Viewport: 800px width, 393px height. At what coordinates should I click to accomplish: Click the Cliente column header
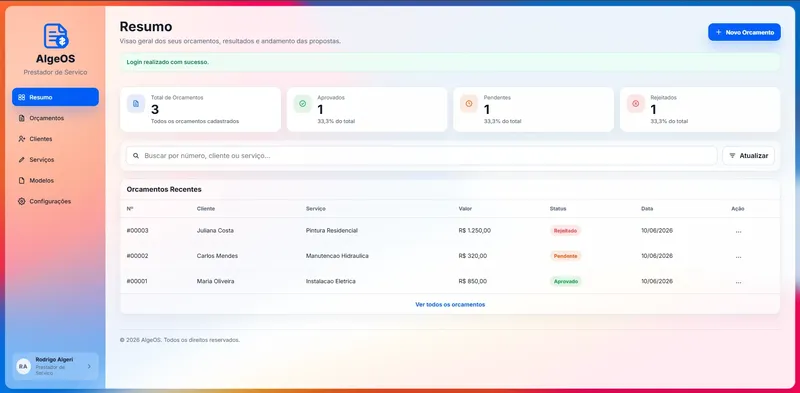(206, 209)
